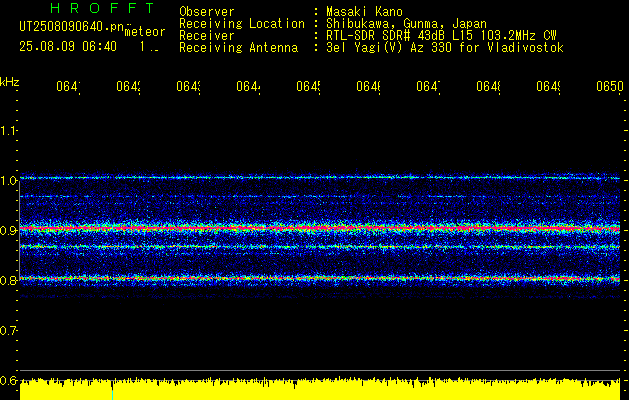Click the timestamp 25.08.09 06:40
The width and height of the screenshot is (629, 400).
coord(68,47)
